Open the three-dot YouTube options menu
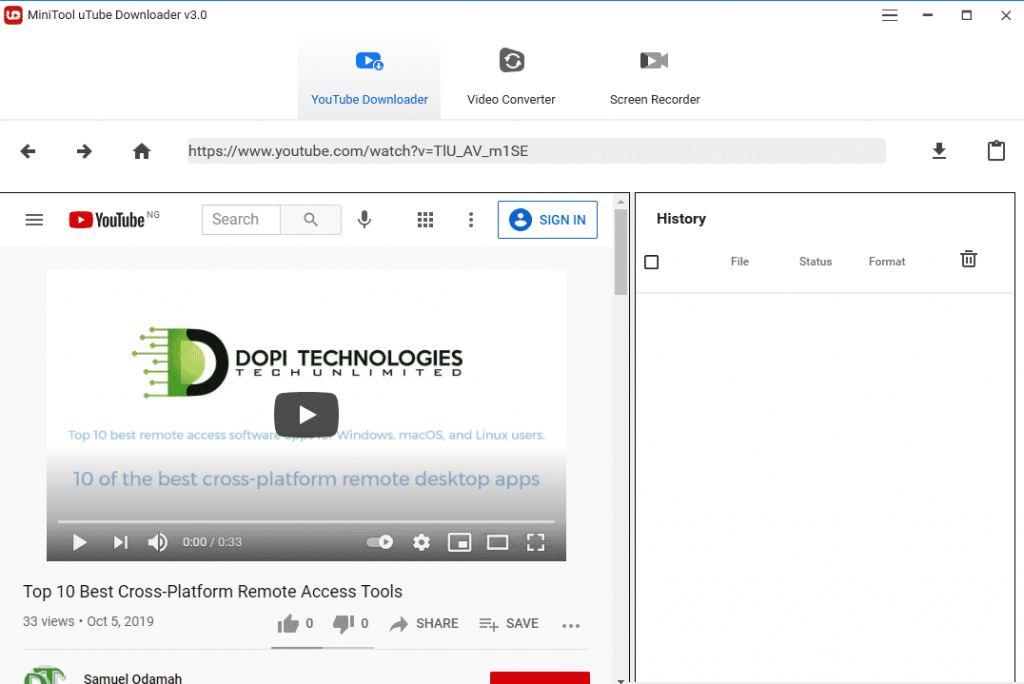Screen dimensions: 1024x684 [471, 219]
